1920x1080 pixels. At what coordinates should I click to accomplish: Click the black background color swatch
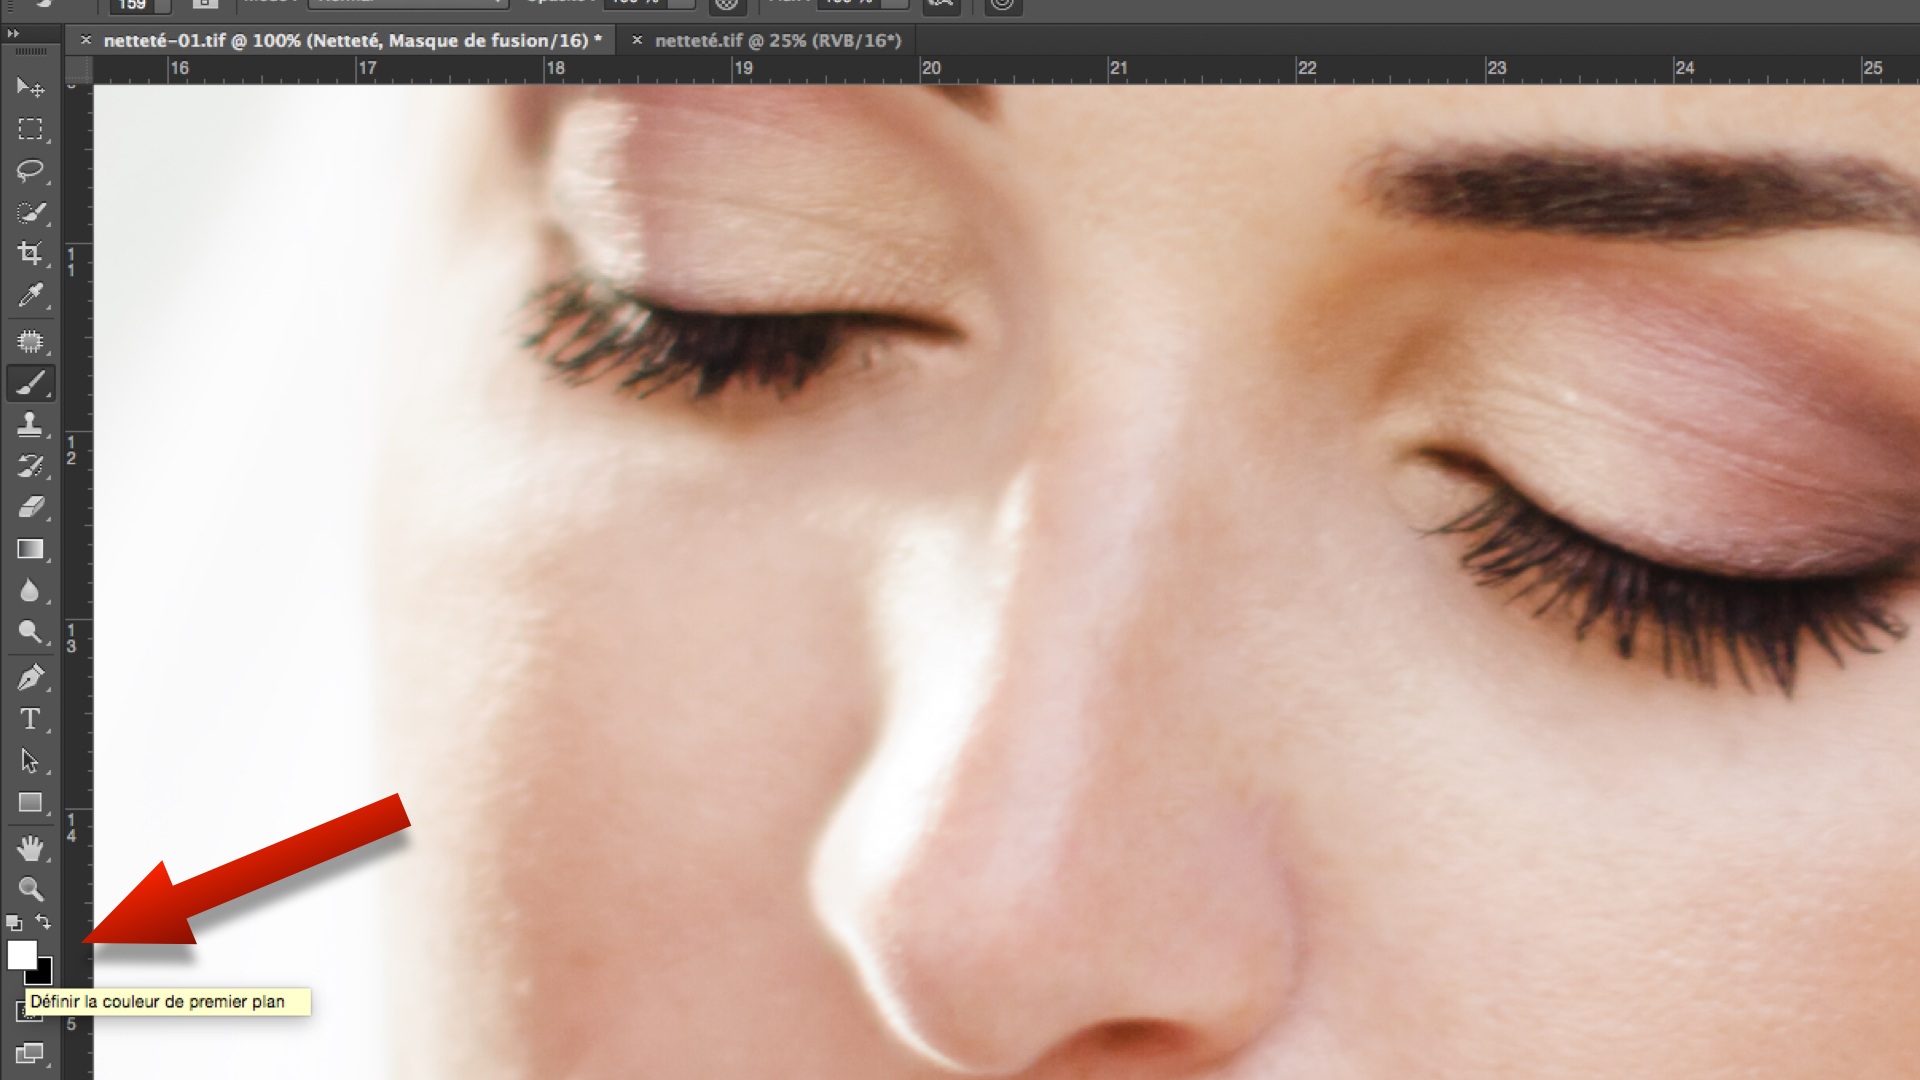[x=45, y=975]
